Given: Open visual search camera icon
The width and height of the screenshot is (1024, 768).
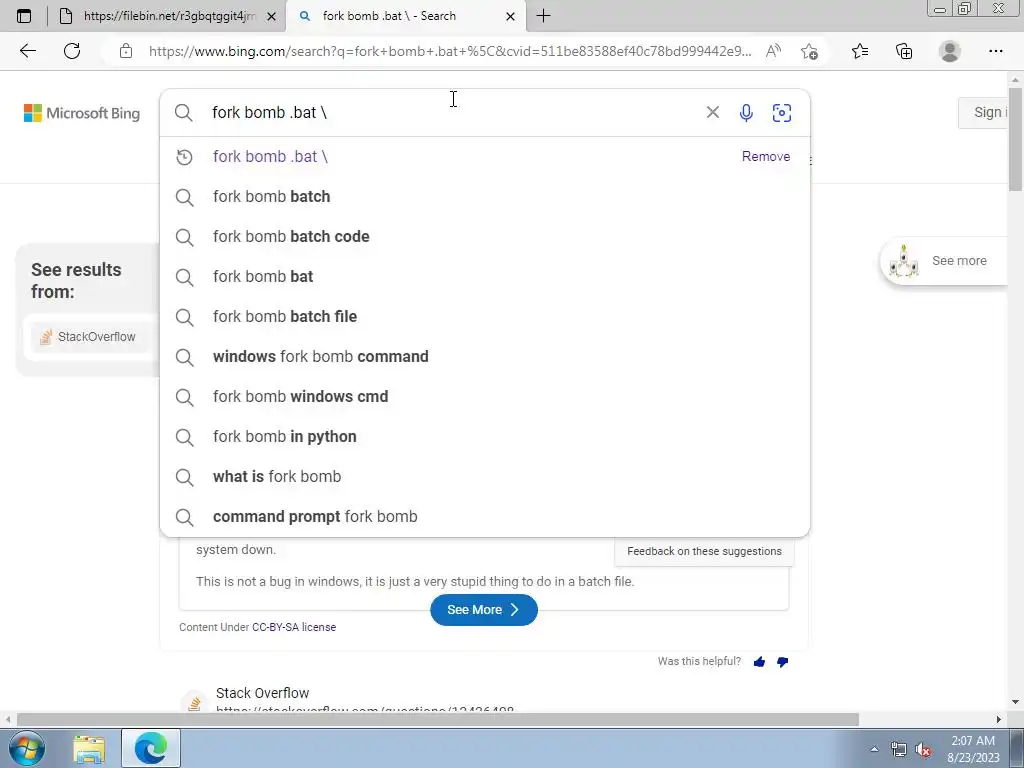Looking at the screenshot, I should pos(782,113).
